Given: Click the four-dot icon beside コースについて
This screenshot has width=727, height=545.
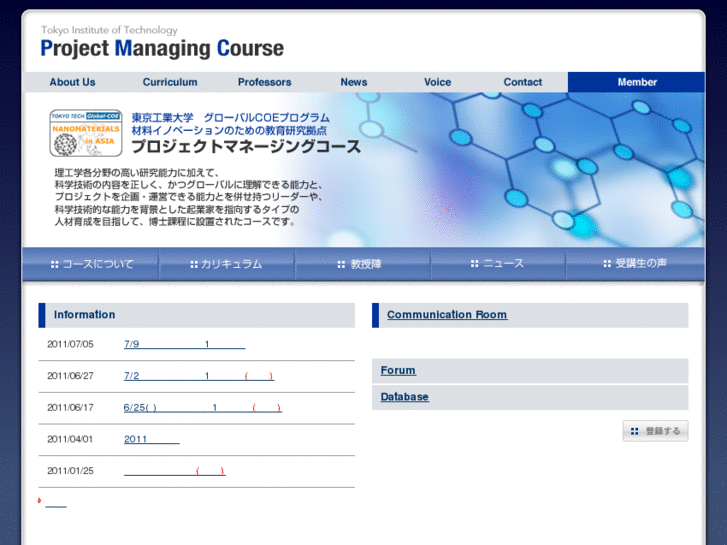Looking at the screenshot, I should pyautogui.click(x=55, y=264).
